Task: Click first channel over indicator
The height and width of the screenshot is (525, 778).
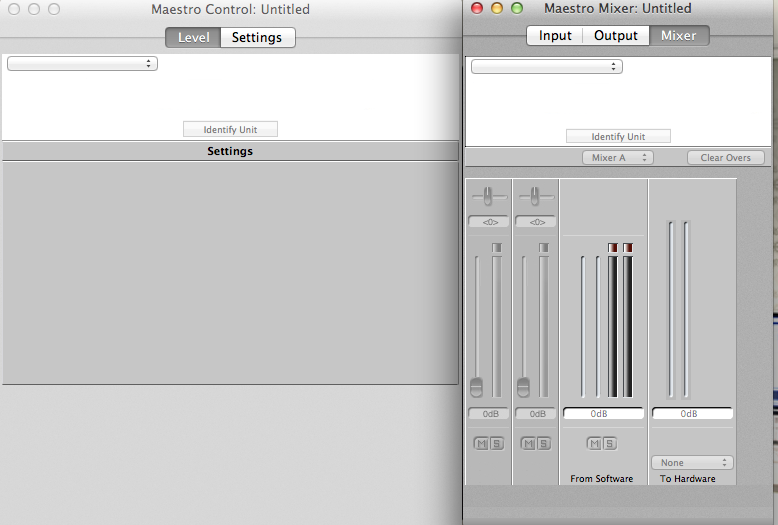Action: coord(497,248)
